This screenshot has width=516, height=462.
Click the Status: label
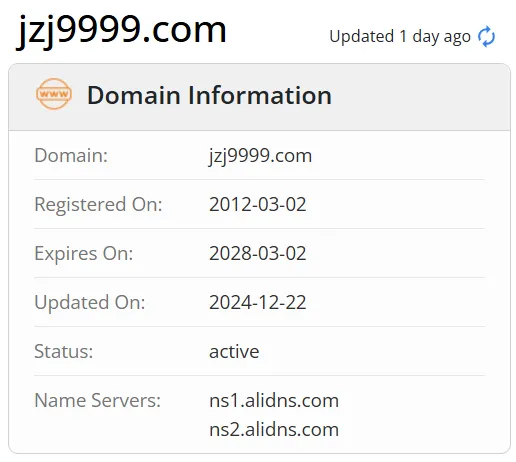pos(64,351)
